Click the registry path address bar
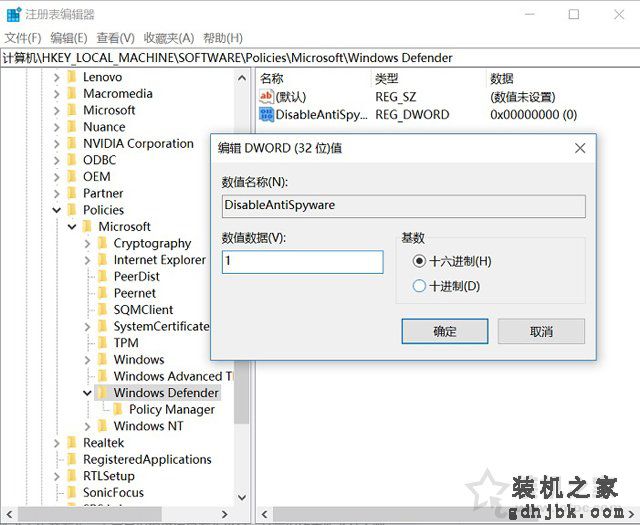The height and width of the screenshot is (525, 640). [x=320, y=58]
